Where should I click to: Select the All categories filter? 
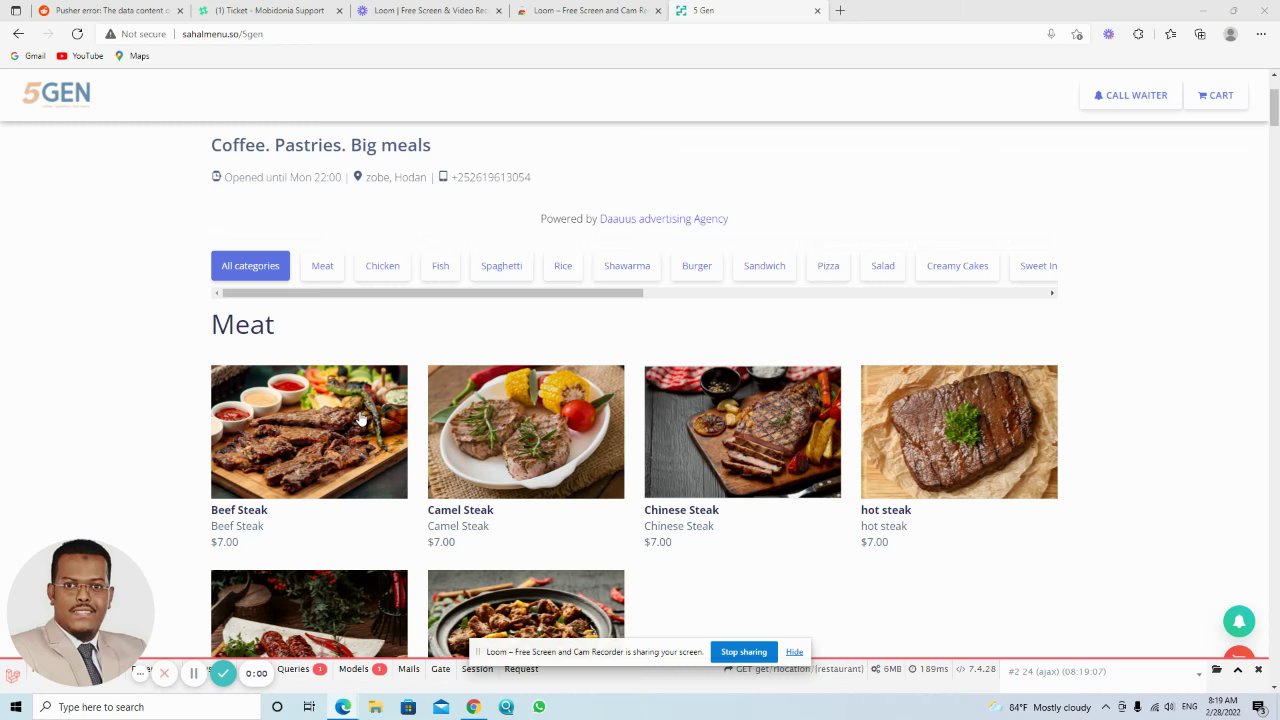(250, 266)
